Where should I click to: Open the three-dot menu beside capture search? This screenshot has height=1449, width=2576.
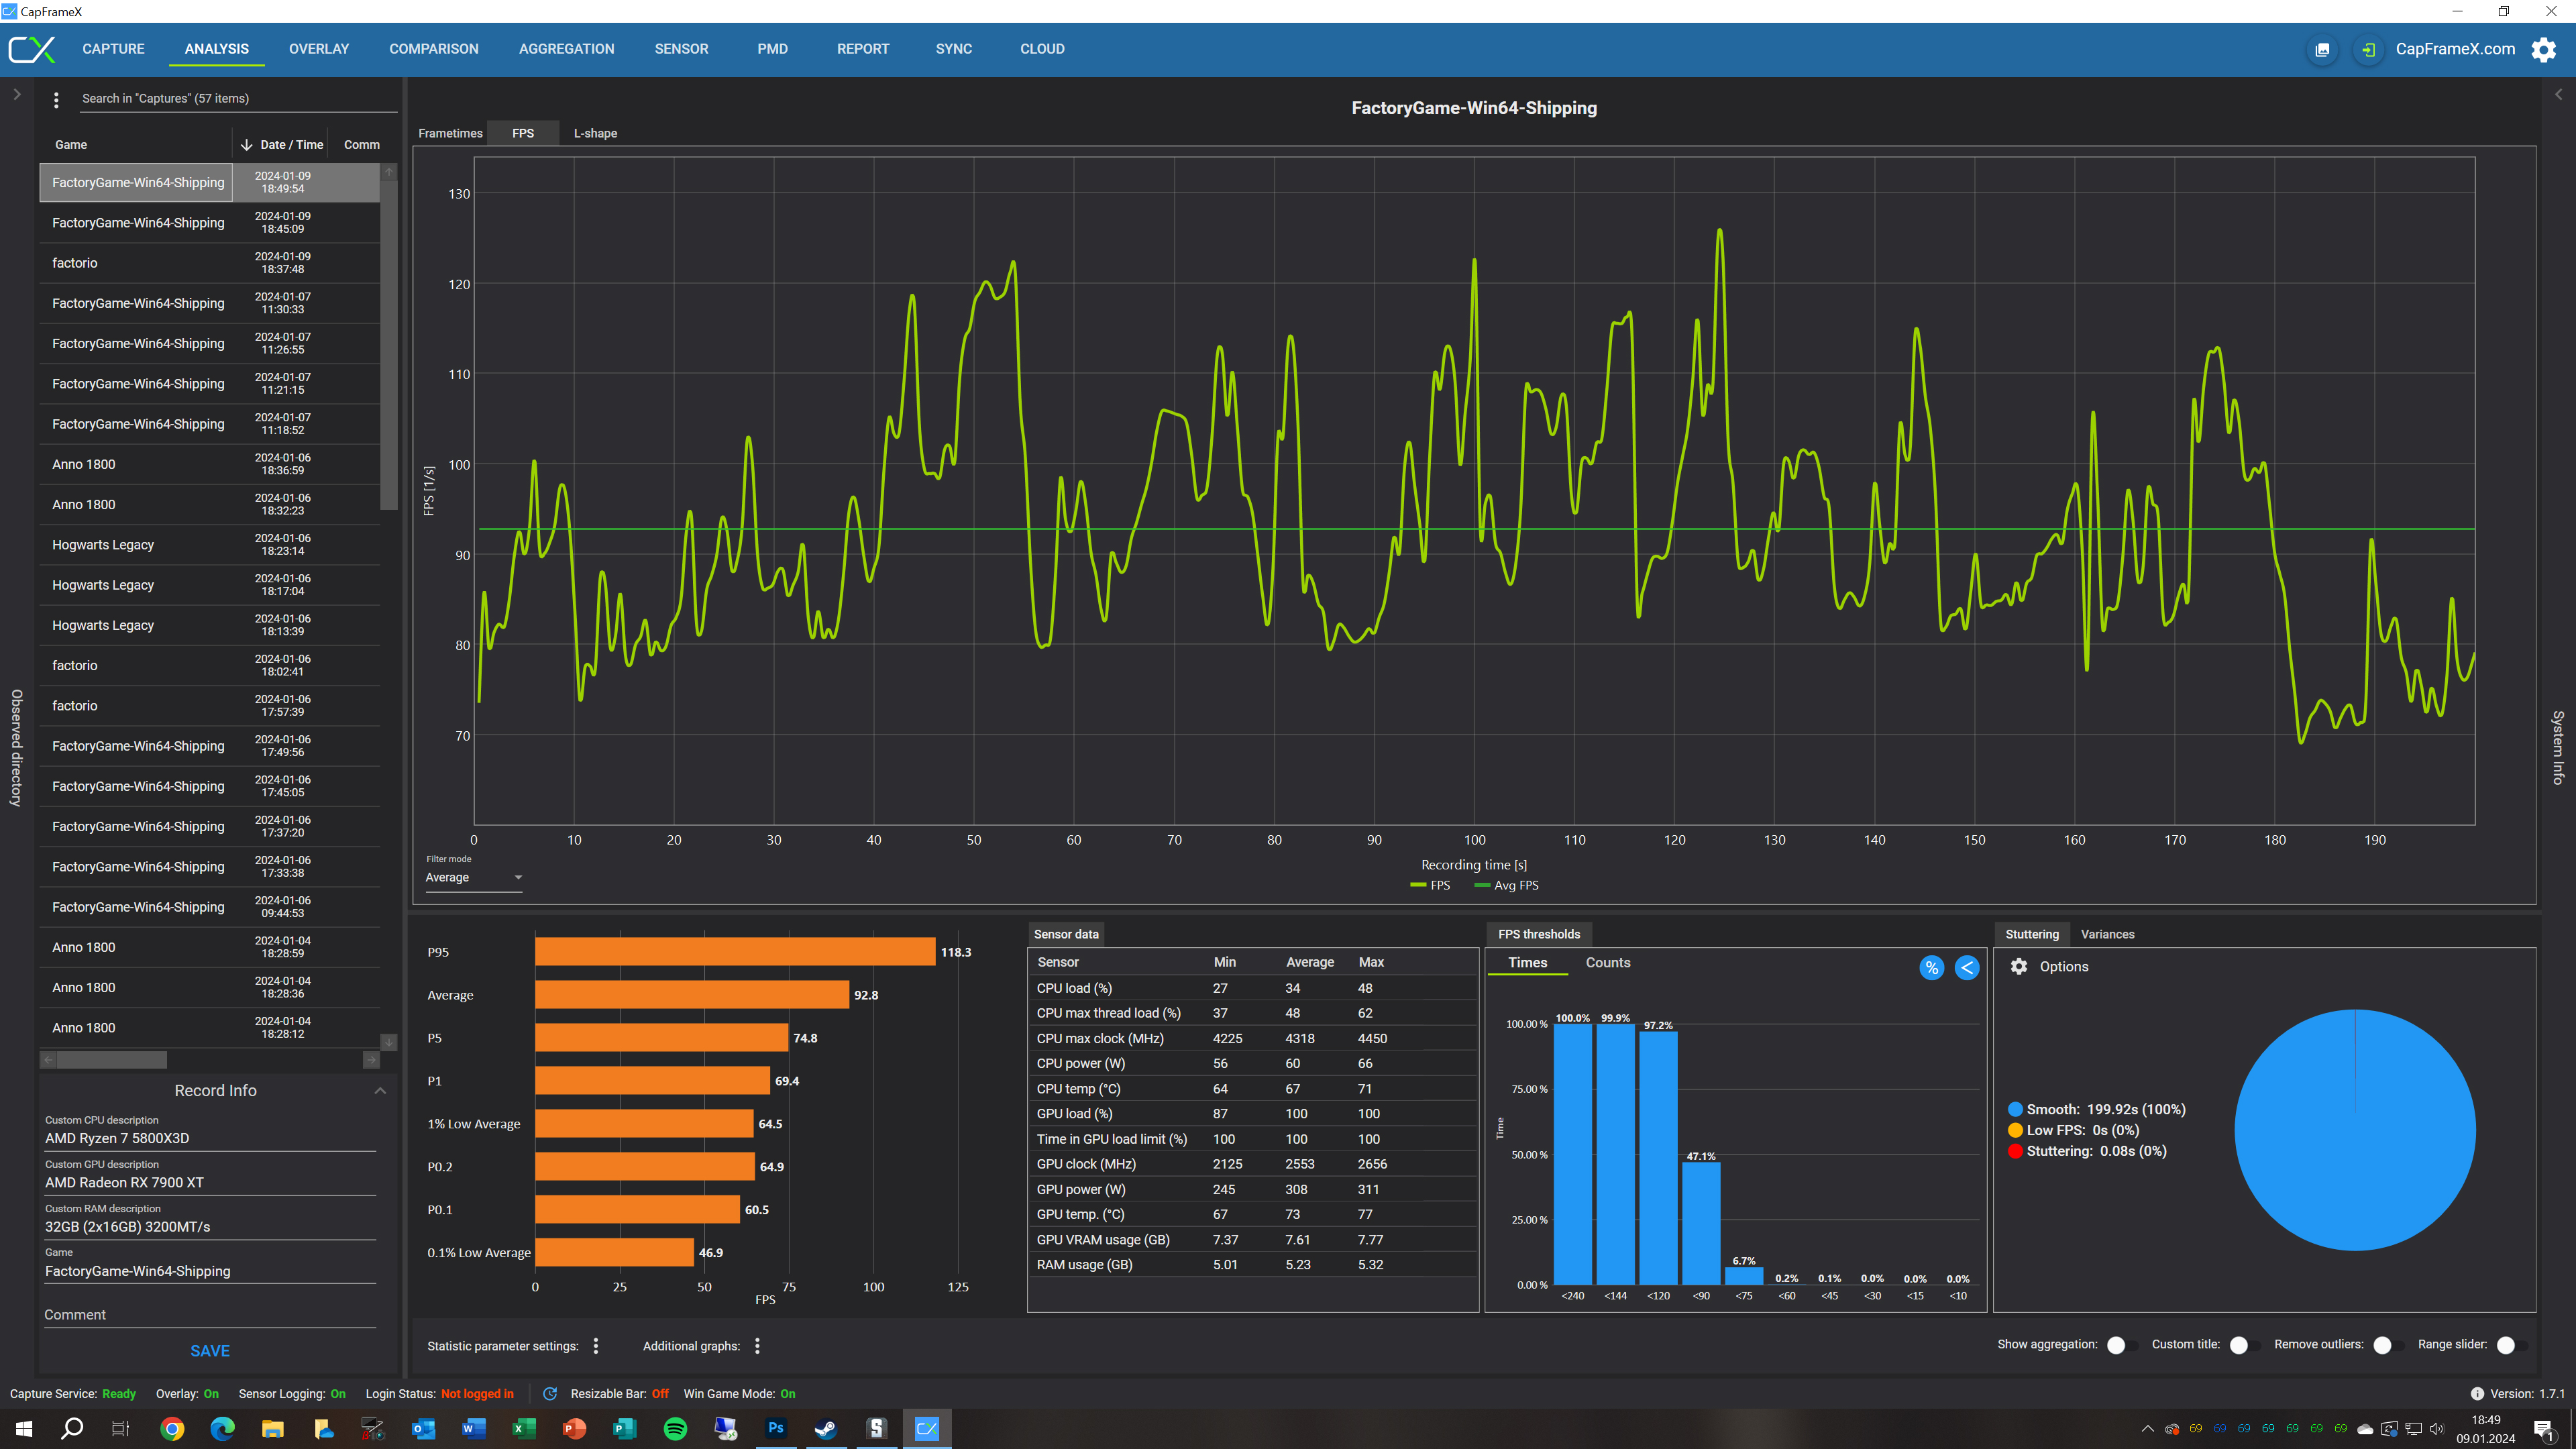pos(56,99)
